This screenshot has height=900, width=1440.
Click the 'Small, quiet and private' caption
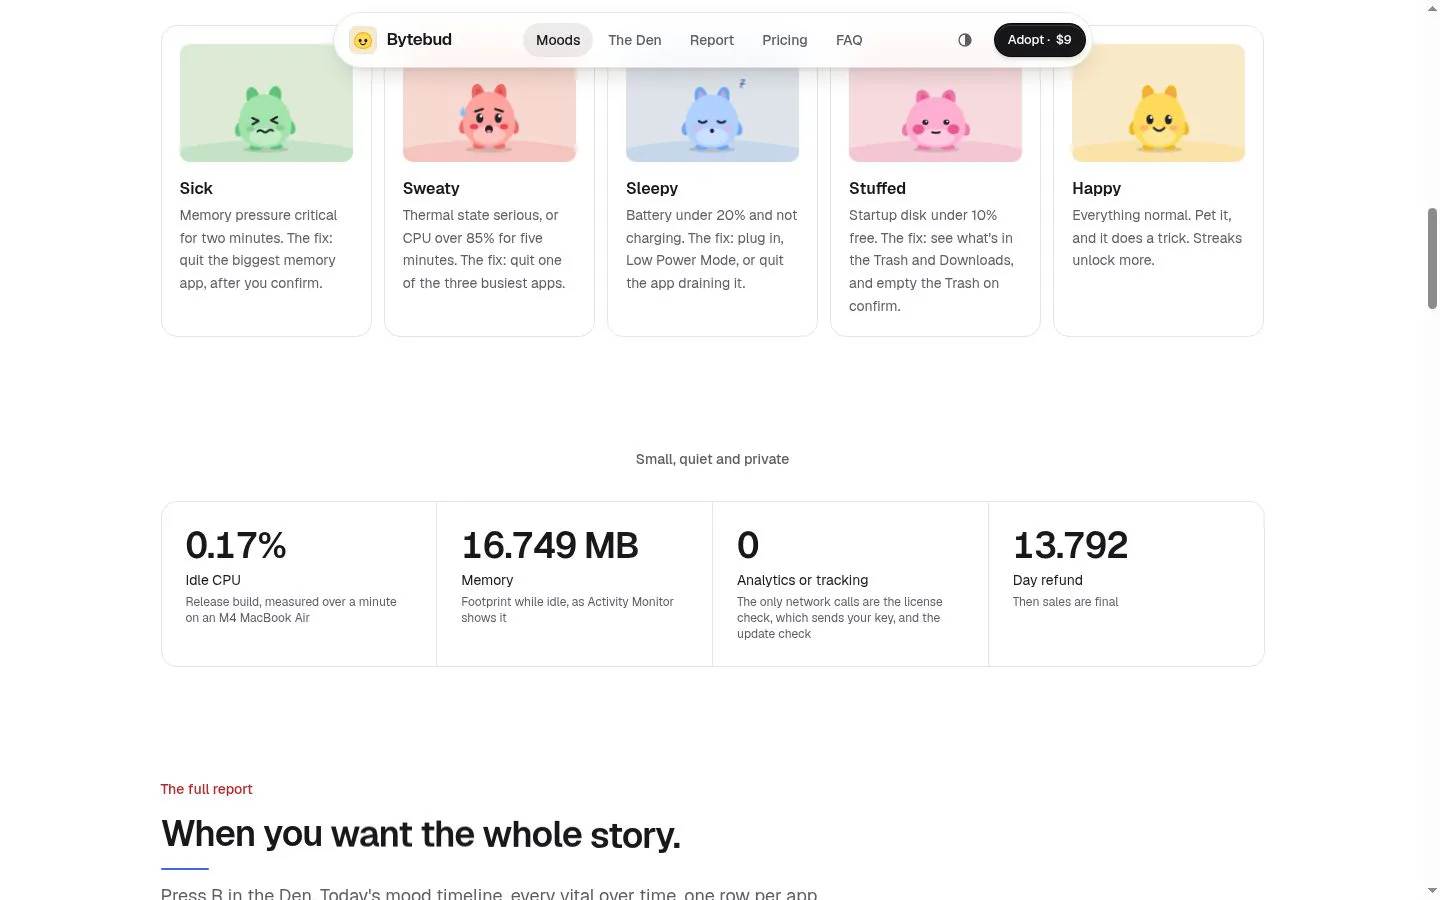(712, 459)
